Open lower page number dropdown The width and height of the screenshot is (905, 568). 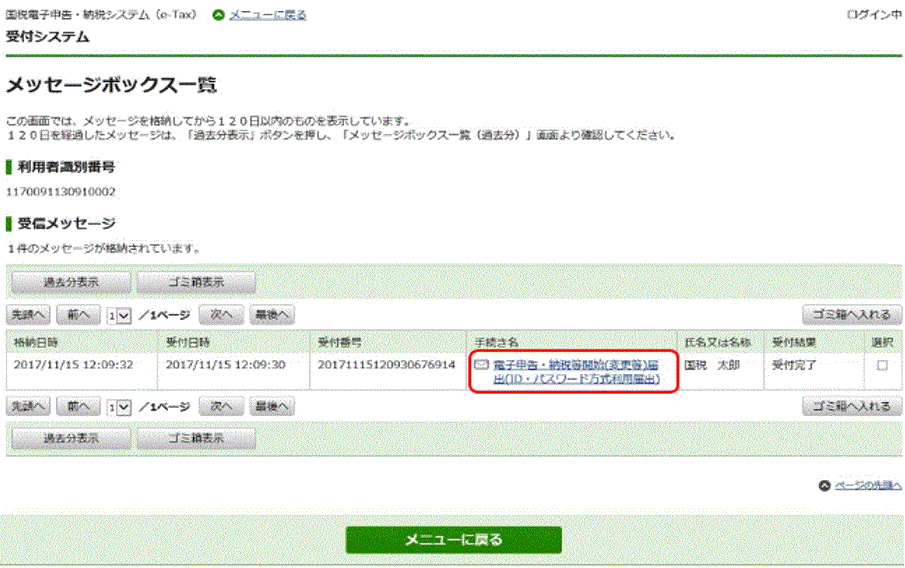click(x=119, y=408)
